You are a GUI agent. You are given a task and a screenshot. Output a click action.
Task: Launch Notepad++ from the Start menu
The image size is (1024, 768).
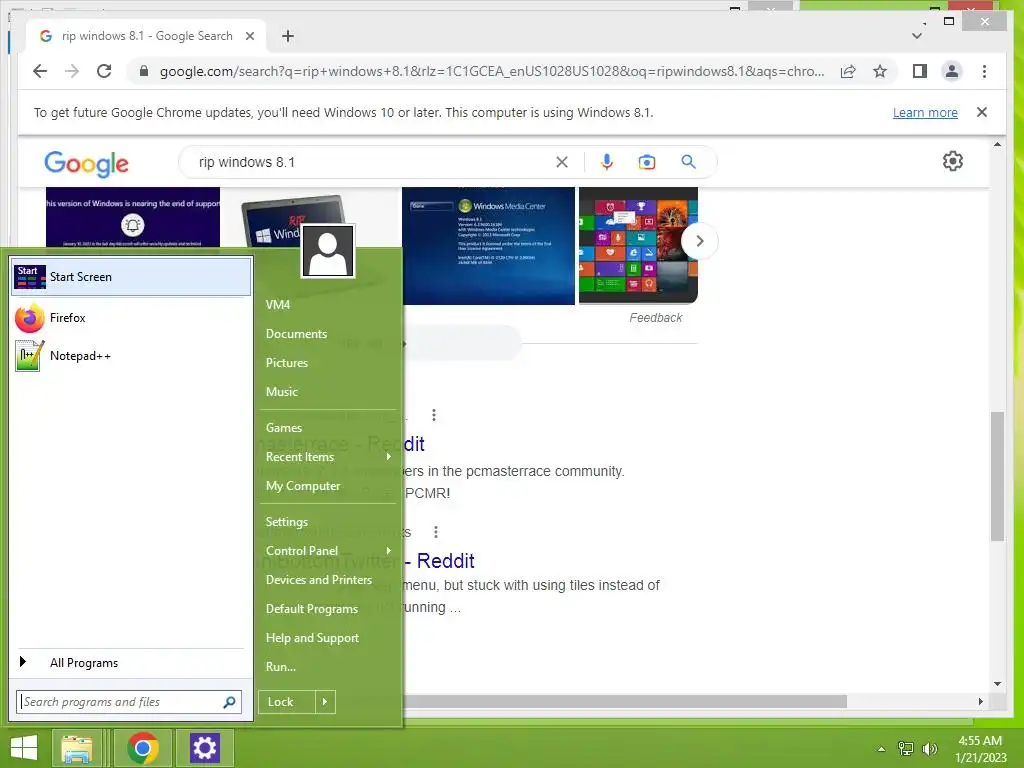tap(131, 356)
